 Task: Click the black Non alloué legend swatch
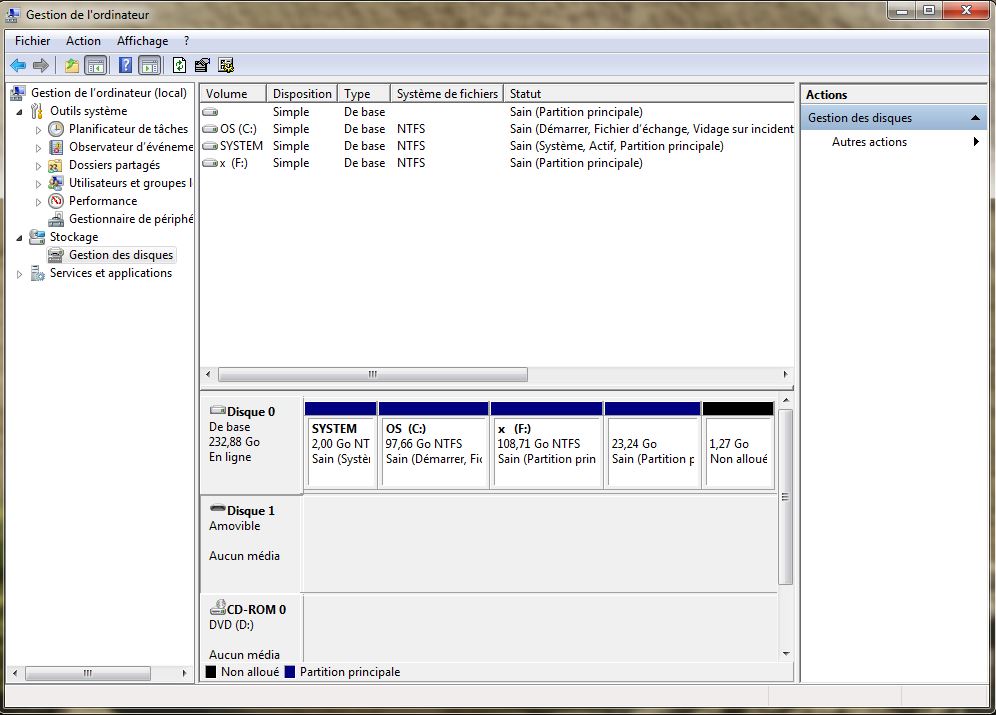click(x=211, y=671)
